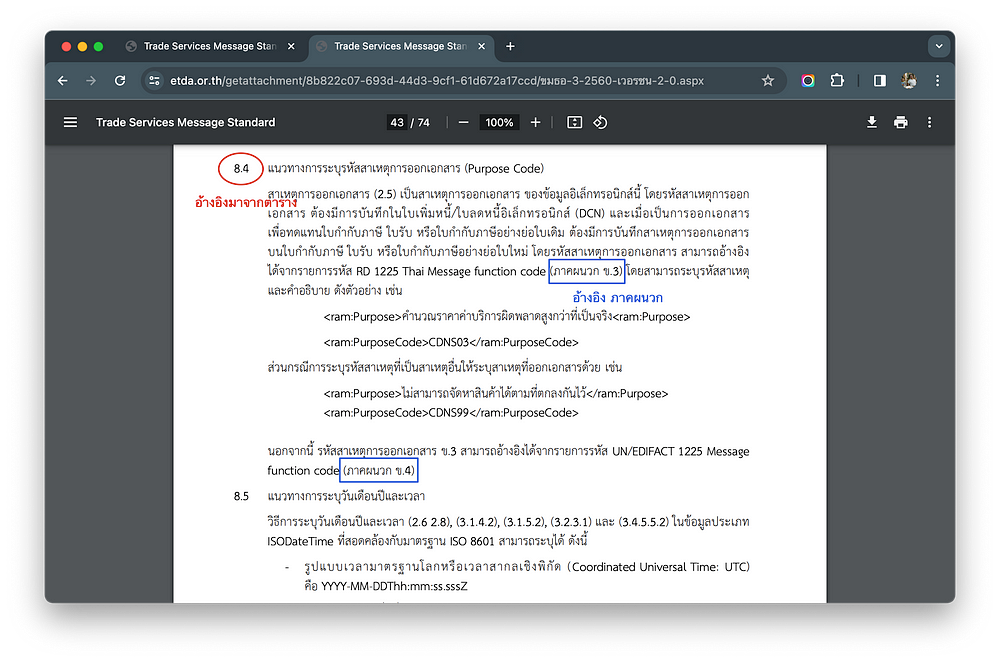Image resolution: width=1000 pixels, height=662 pixels.
Task: Click the zoom percentage field showing 100%
Action: click(499, 122)
